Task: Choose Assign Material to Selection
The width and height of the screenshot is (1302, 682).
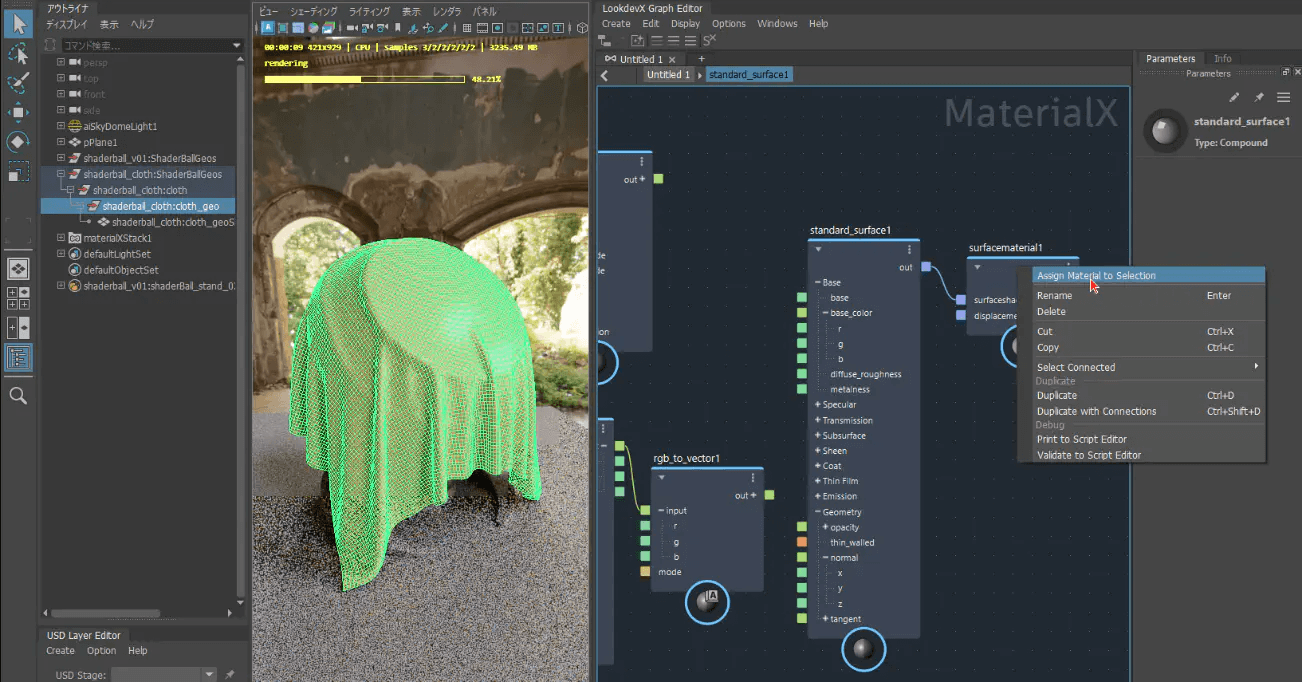Action: point(1095,276)
